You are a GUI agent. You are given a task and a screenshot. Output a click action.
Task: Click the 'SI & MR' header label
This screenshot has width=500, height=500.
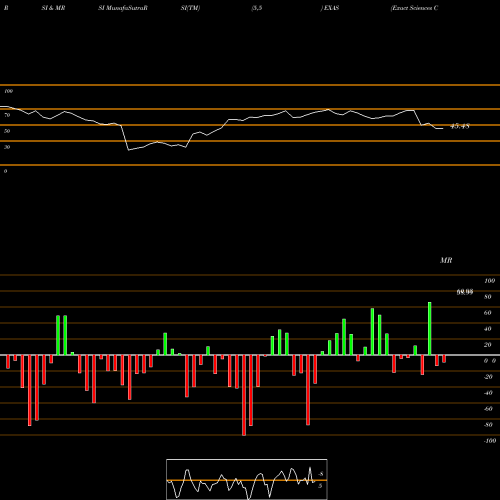click(x=53, y=8)
